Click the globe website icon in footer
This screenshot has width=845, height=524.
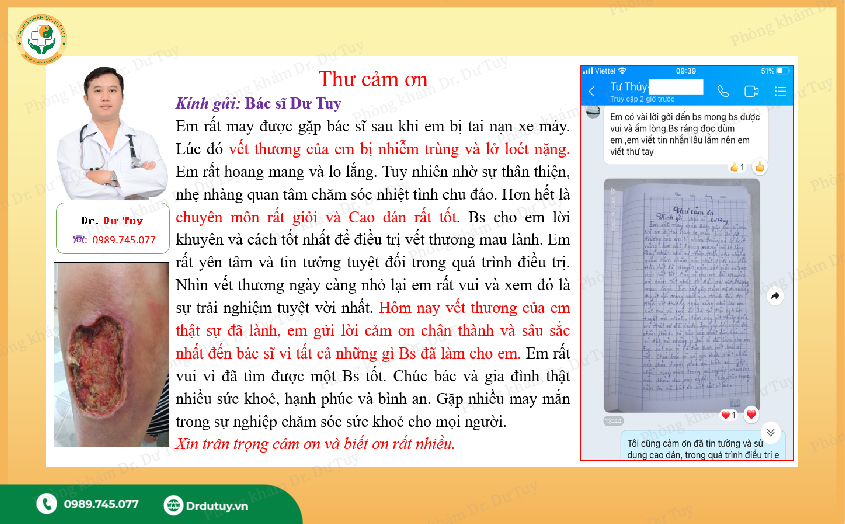coord(173,505)
